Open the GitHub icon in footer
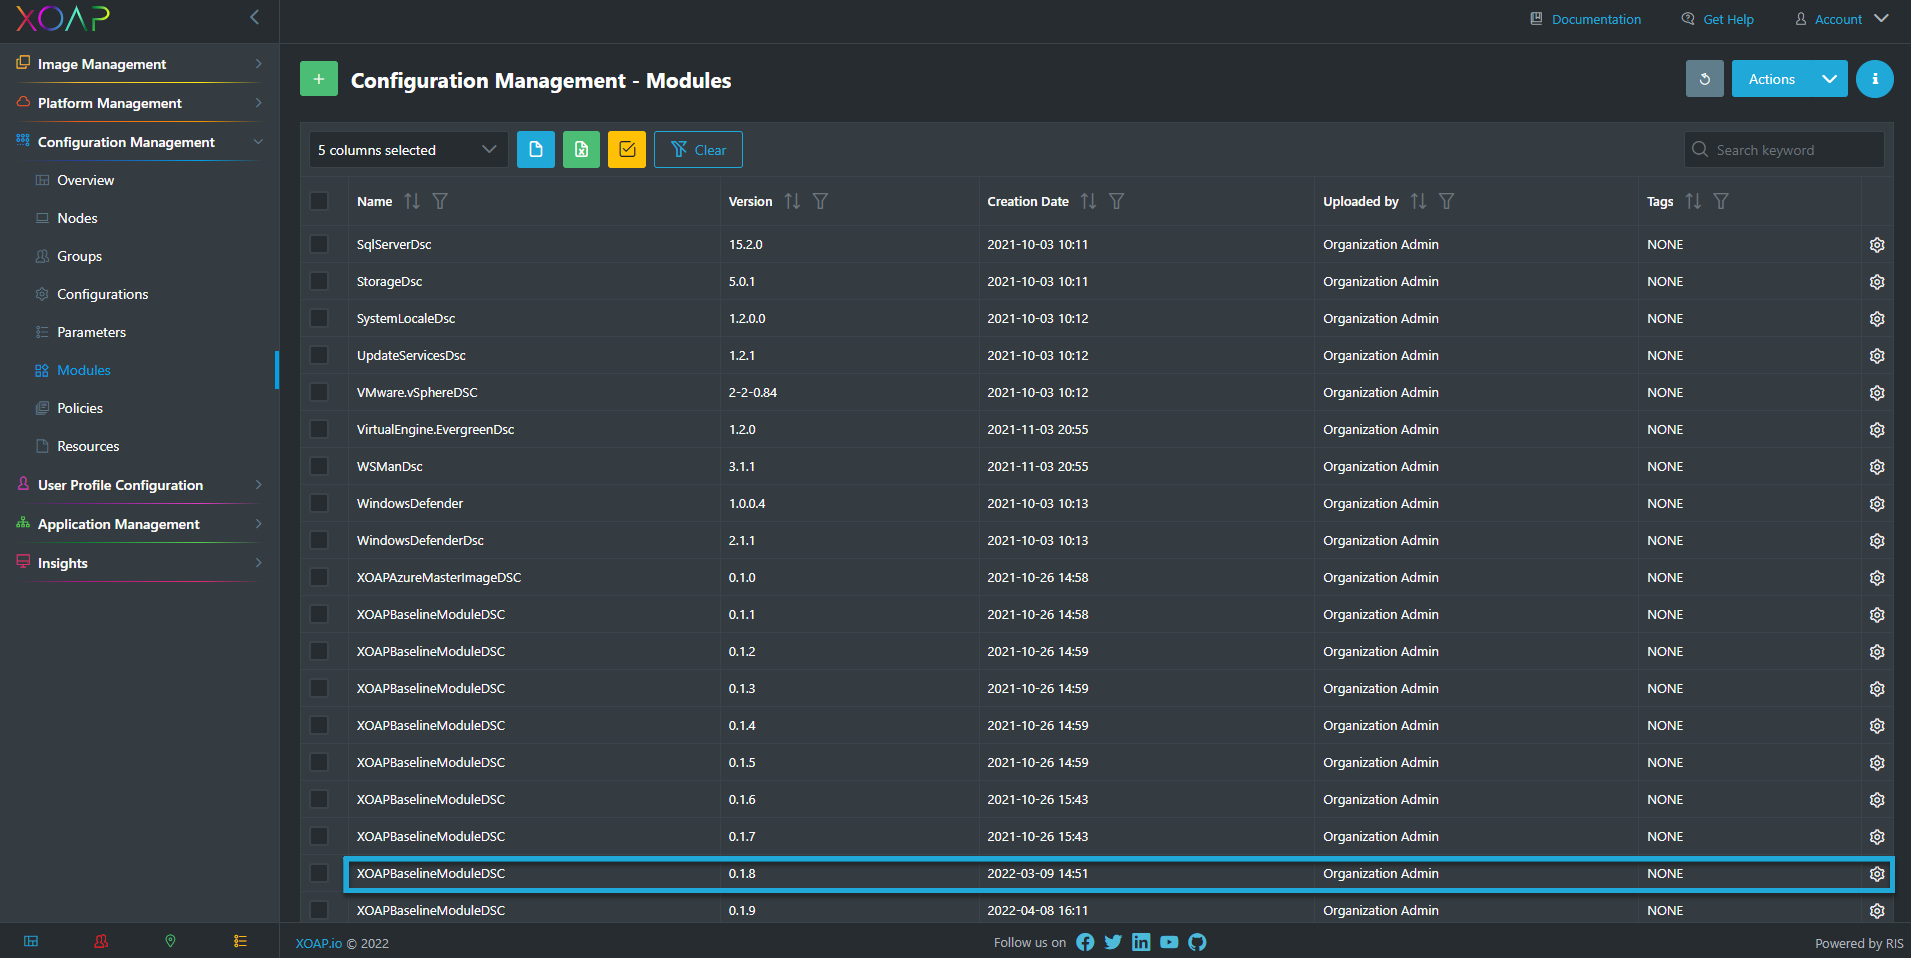Screen dimensions: 1911x958 [x=1197, y=942]
